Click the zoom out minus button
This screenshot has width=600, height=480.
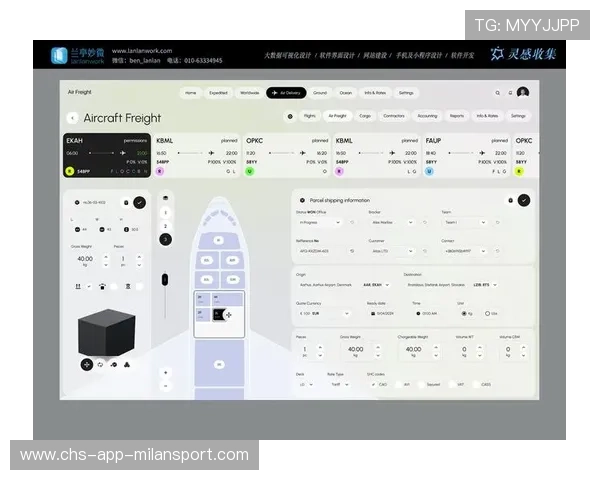tap(165, 385)
